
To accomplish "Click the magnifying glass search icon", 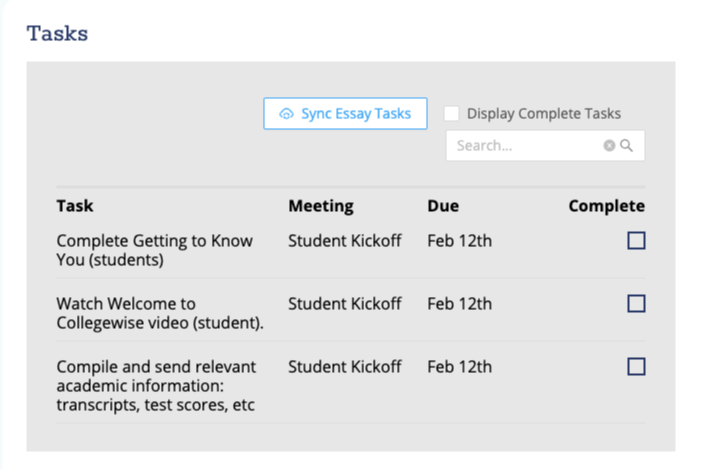I will click(x=627, y=146).
